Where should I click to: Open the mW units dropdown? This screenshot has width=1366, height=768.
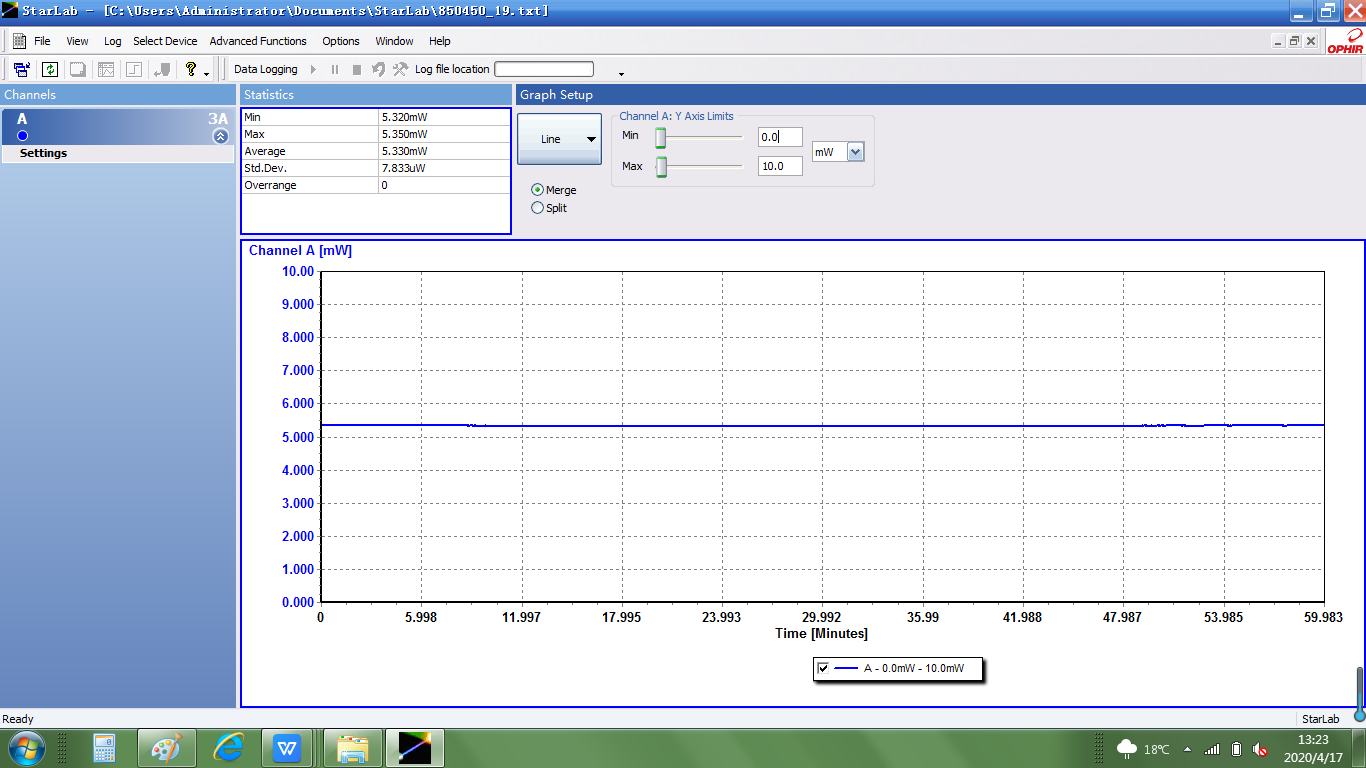(x=855, y=152)
